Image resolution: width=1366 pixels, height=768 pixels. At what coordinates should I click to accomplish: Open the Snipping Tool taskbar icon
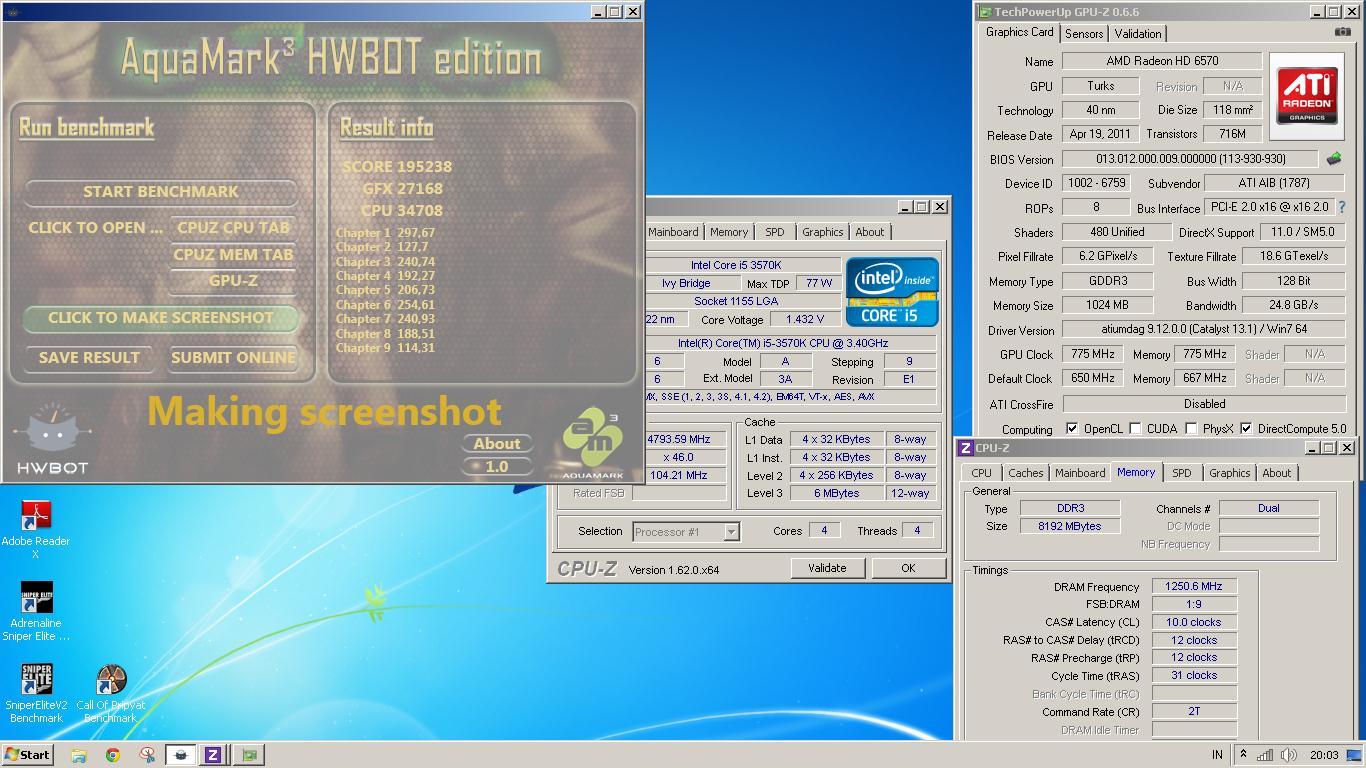click(x=147, y=755)
